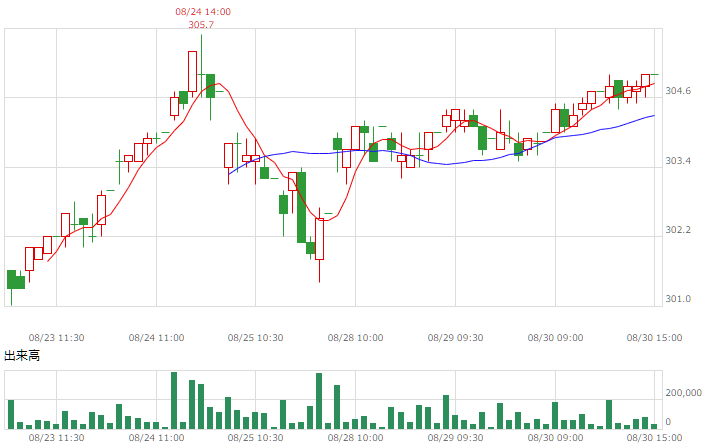Click the 08/24 14:00 high-point timestamp label
The height and width of the screenshot is (447, 707).
(203, 12)
